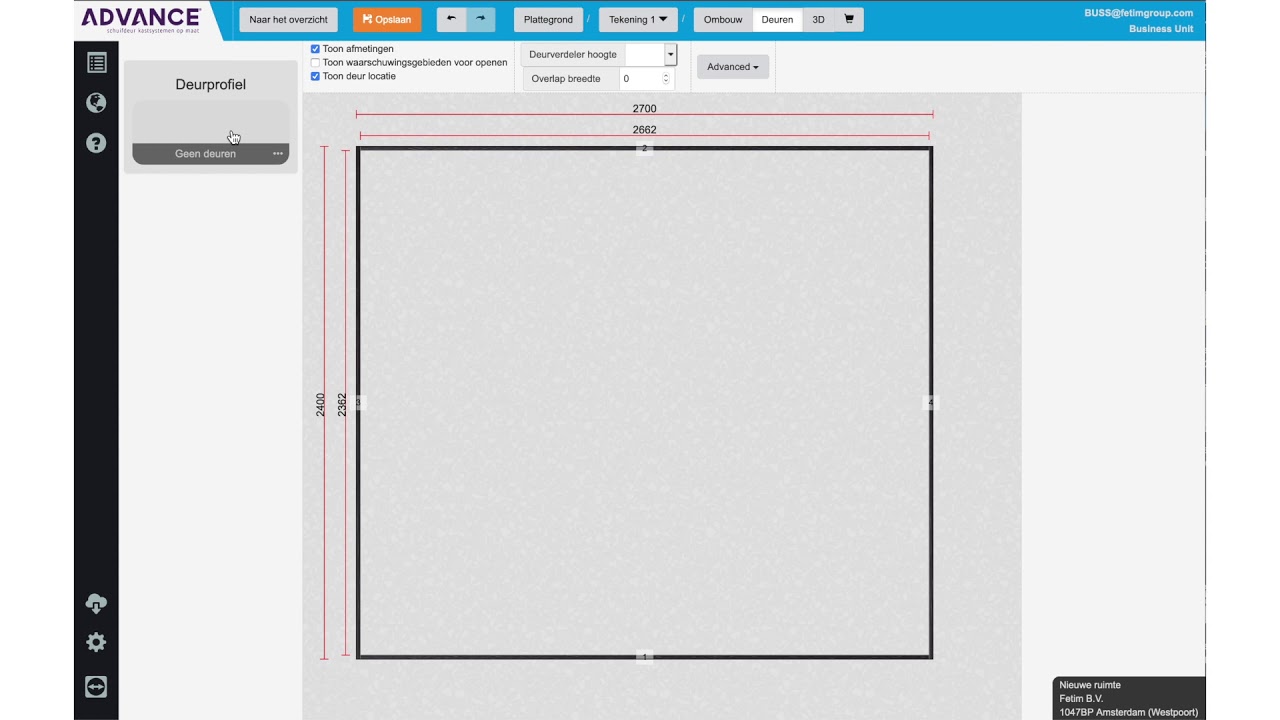Click the Nieuwe ruimte info text
The height and width of the screenshot is (720, 1280).
click(1090, 685)
